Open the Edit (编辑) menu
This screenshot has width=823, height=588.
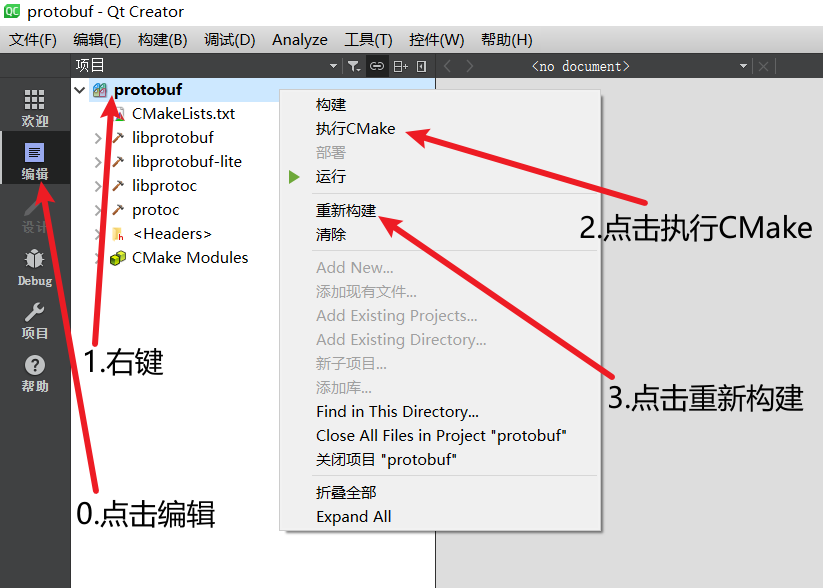pyautogui.click(x=97, y=40)
